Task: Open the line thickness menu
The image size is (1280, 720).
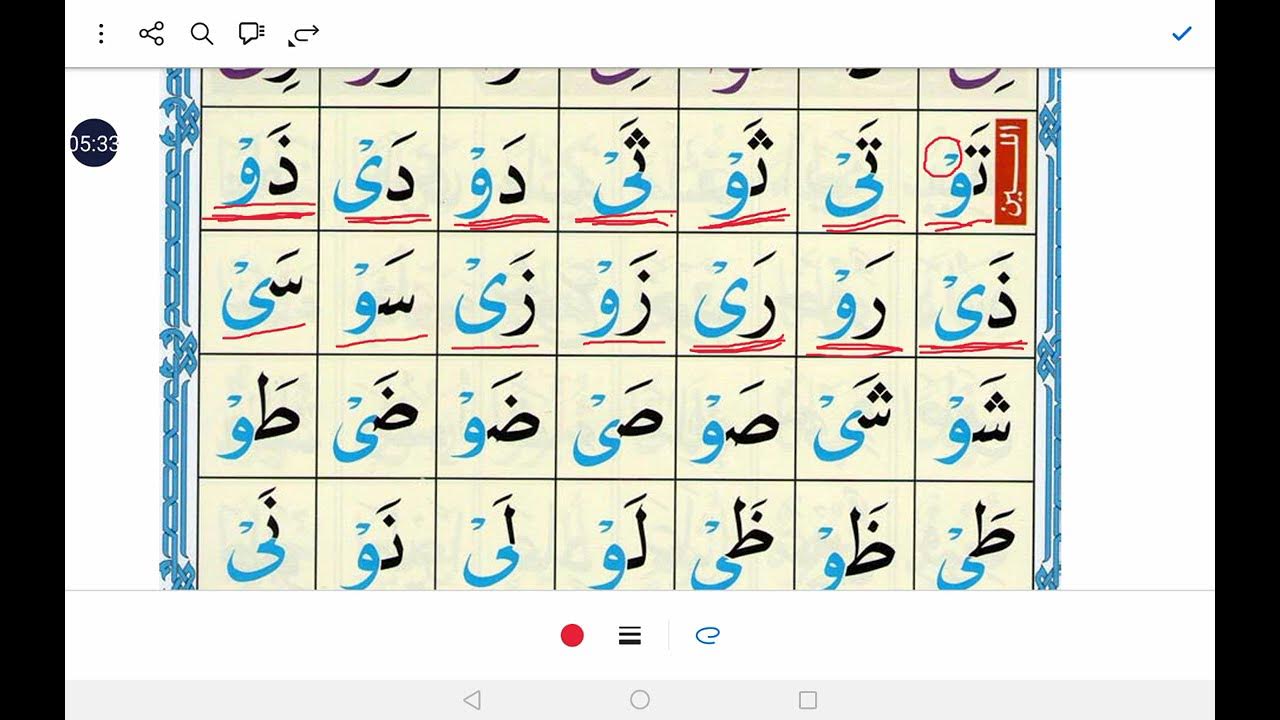Action: pyautogui.click(x=629, y=635)
